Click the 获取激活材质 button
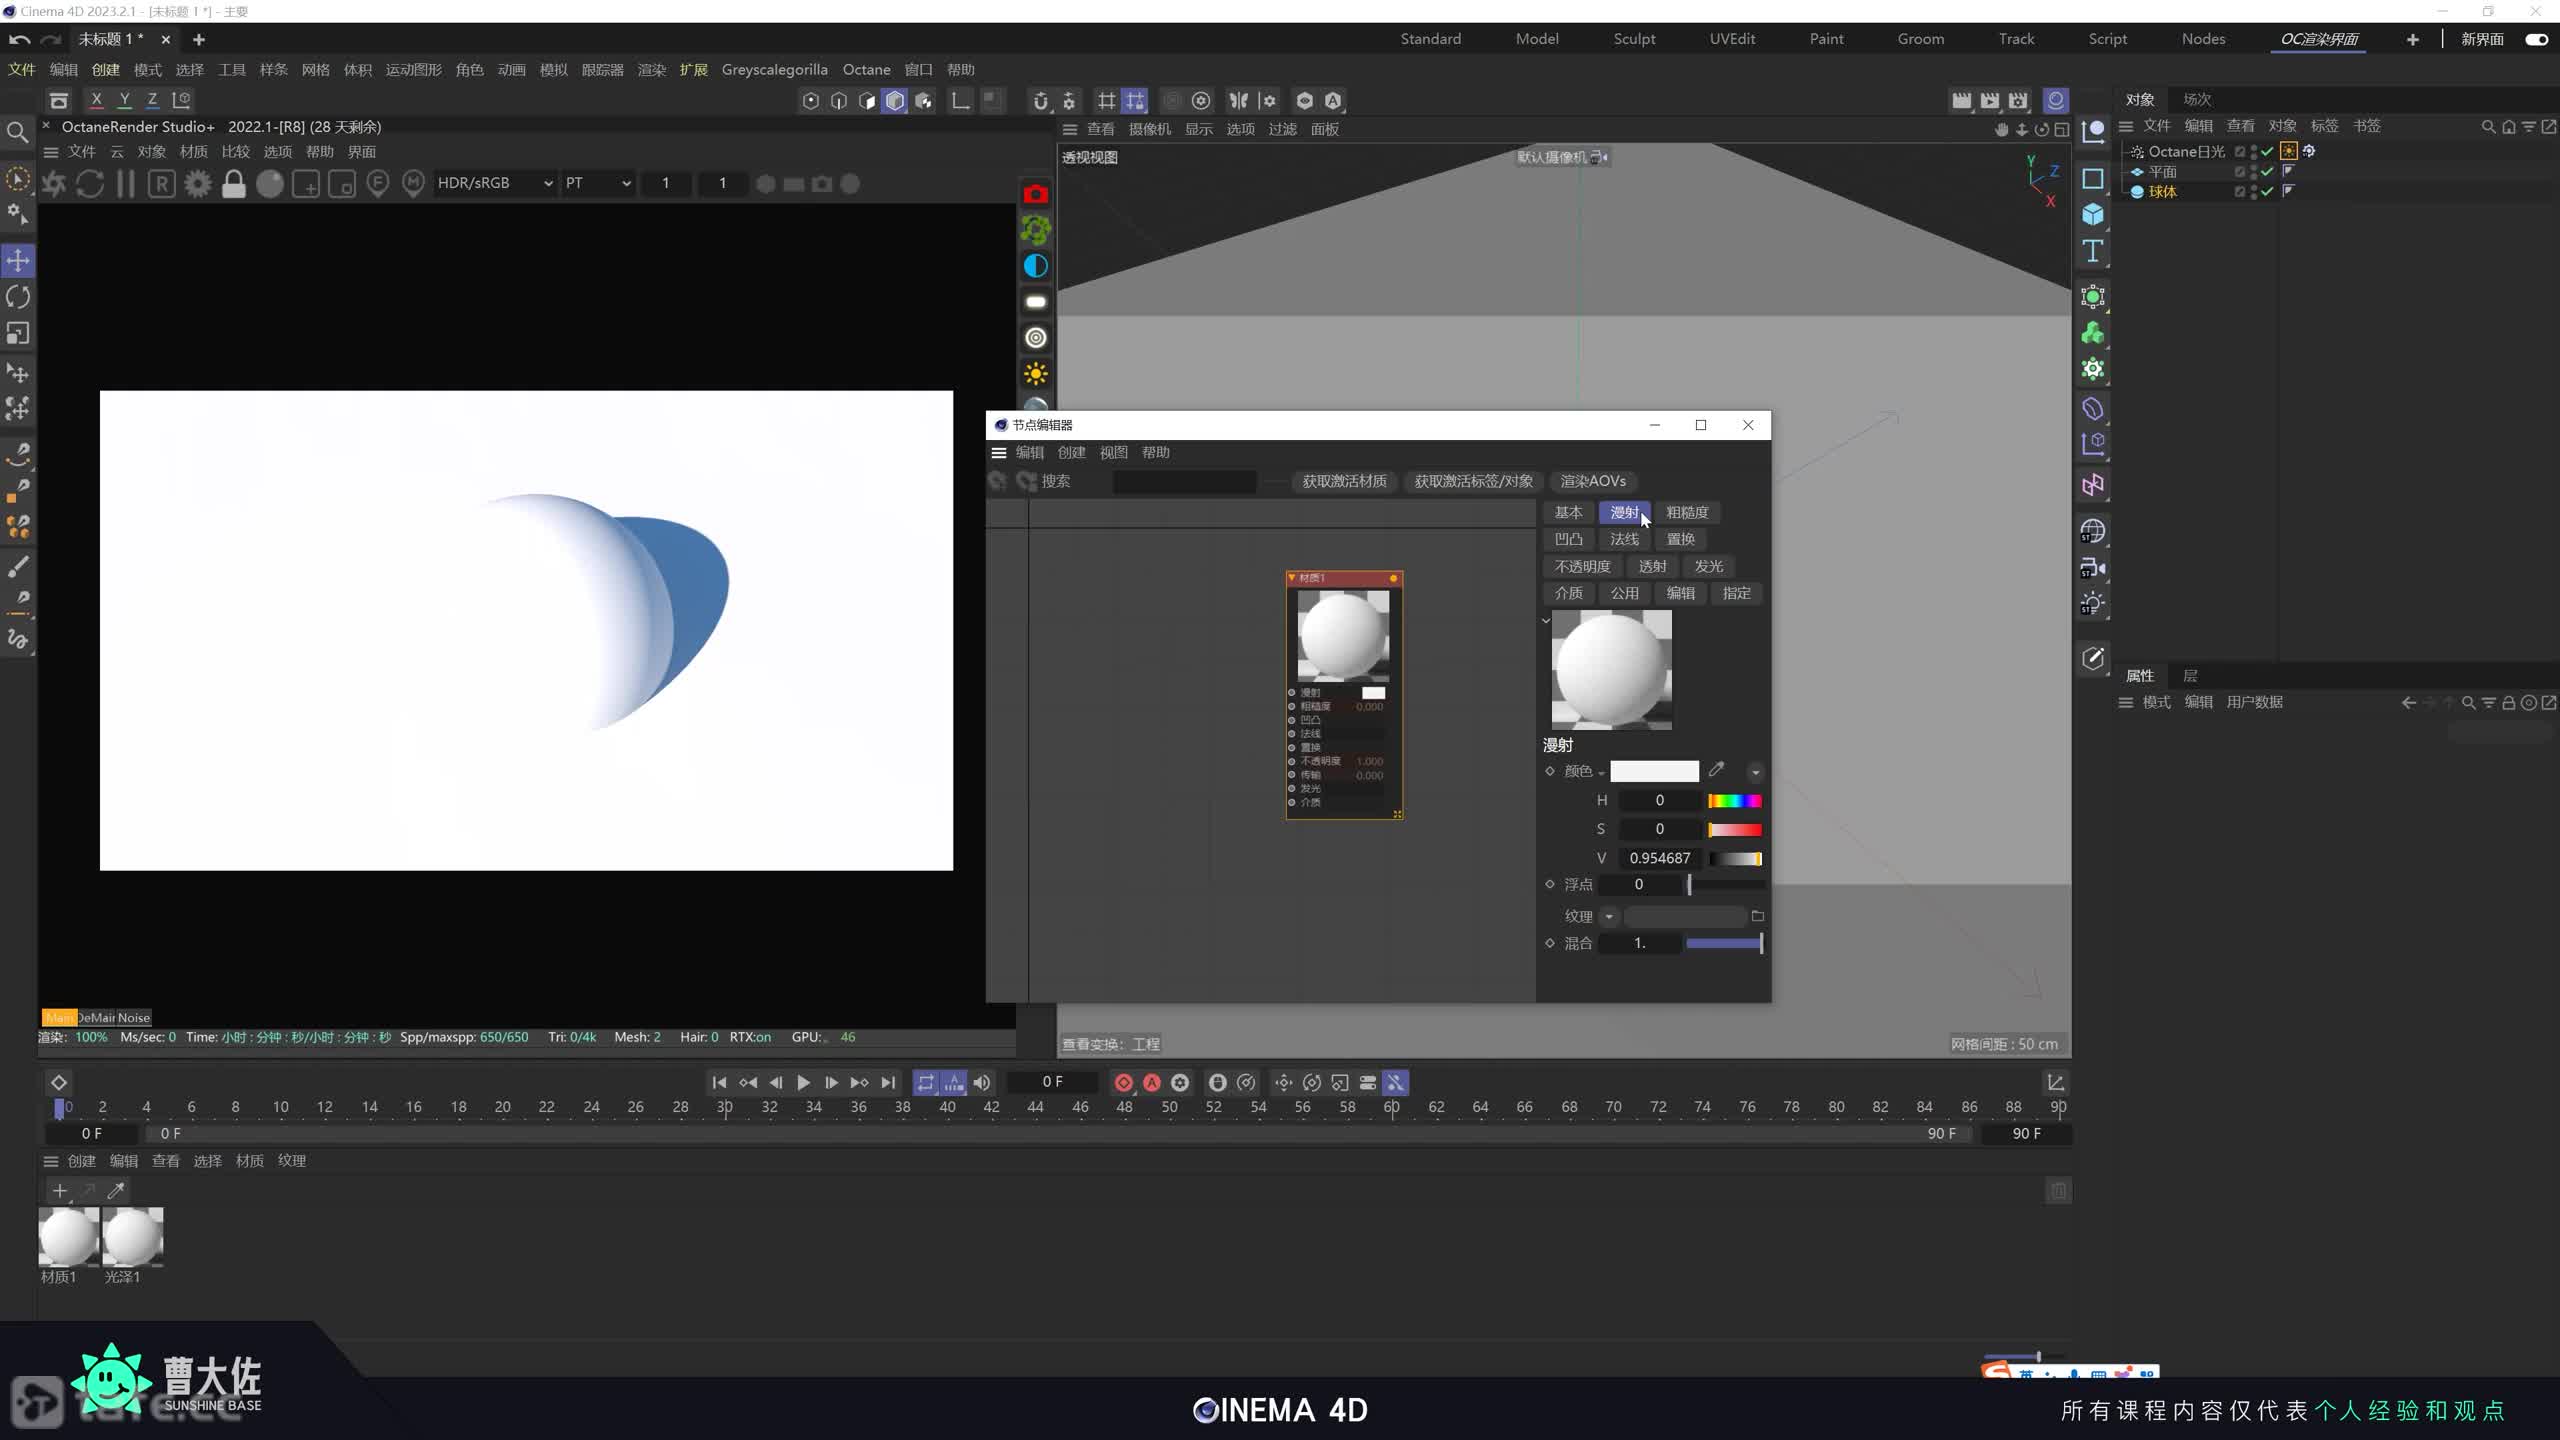The height and width of the screenshot is (1440, 2560). [x=1344, y=481]
